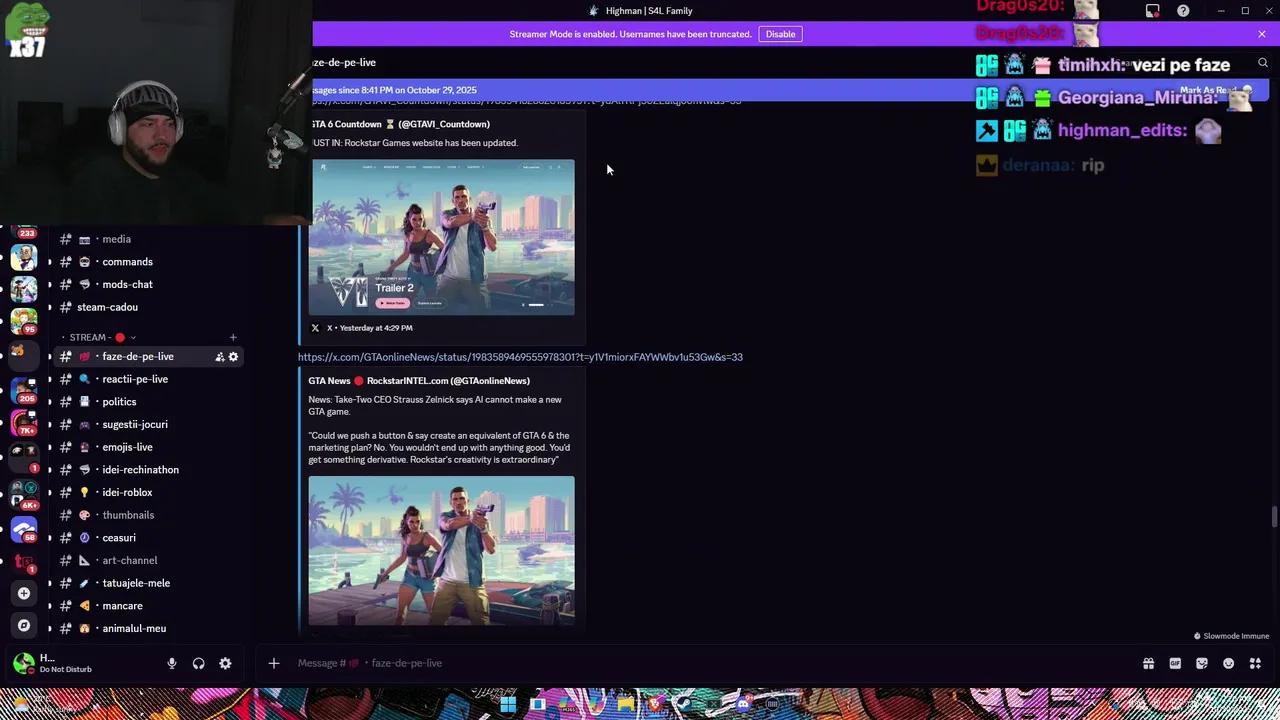
Task: Click chat scrollbar thumb
Action: click(1273, 517)
